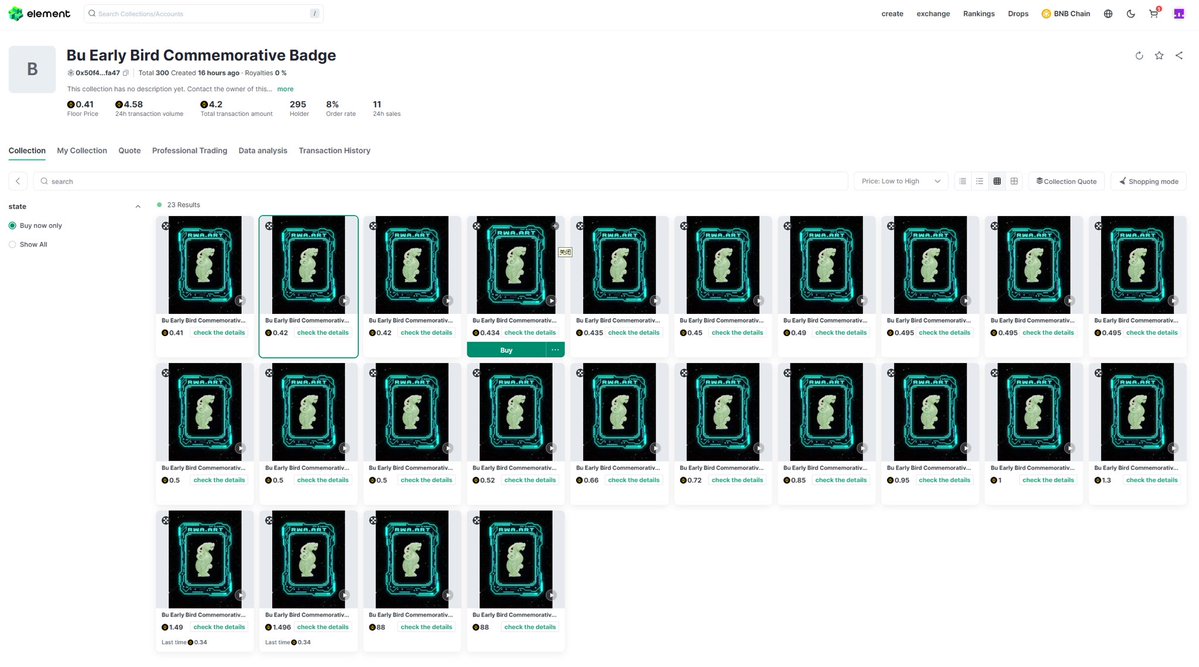Image resolution: width=1199 pixels, height=667 pixels.
Task: Open the Collection tab
Action: click(27, 151)
